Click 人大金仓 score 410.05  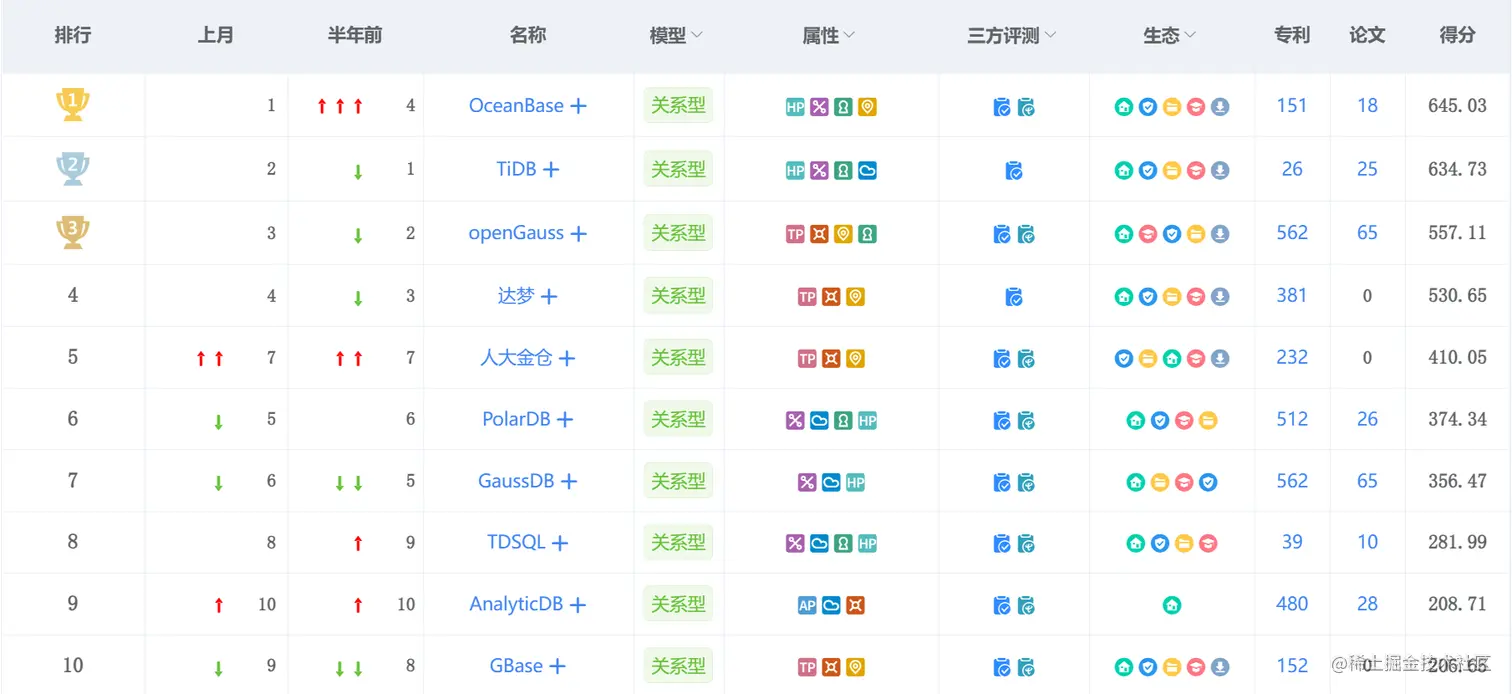pos(1457,358)
